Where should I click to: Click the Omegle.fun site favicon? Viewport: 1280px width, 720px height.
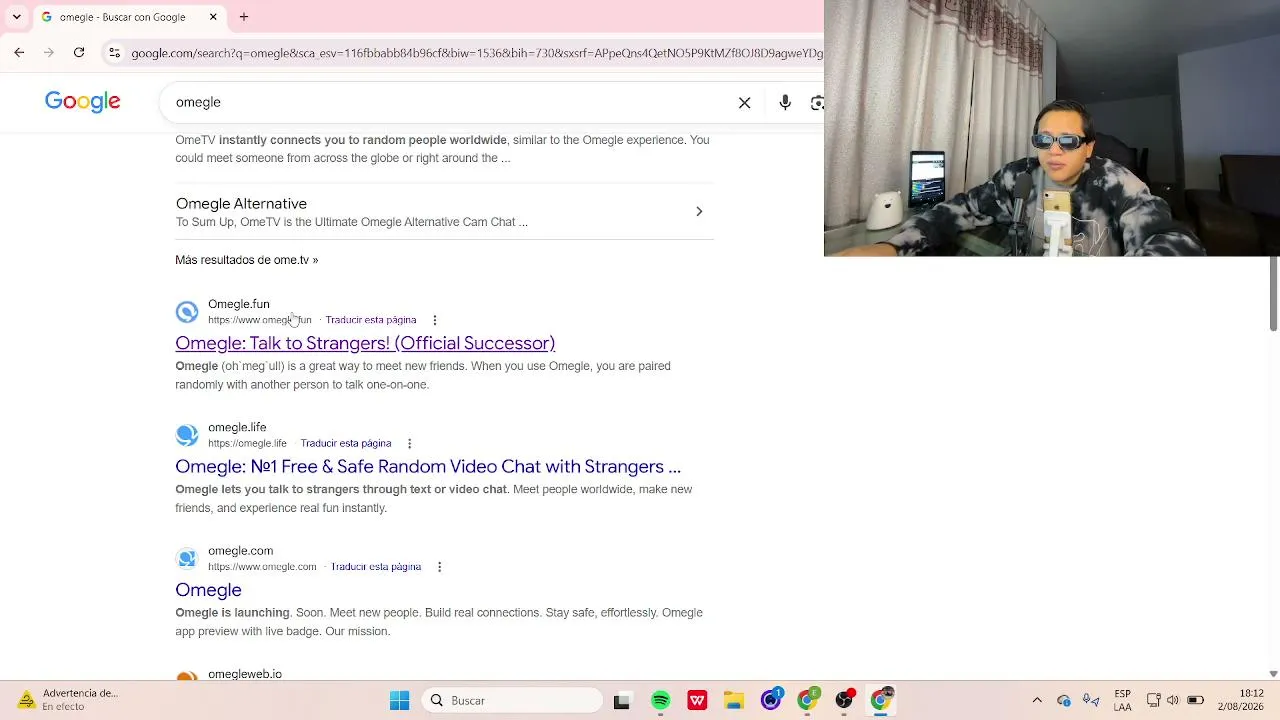[187, 312]
